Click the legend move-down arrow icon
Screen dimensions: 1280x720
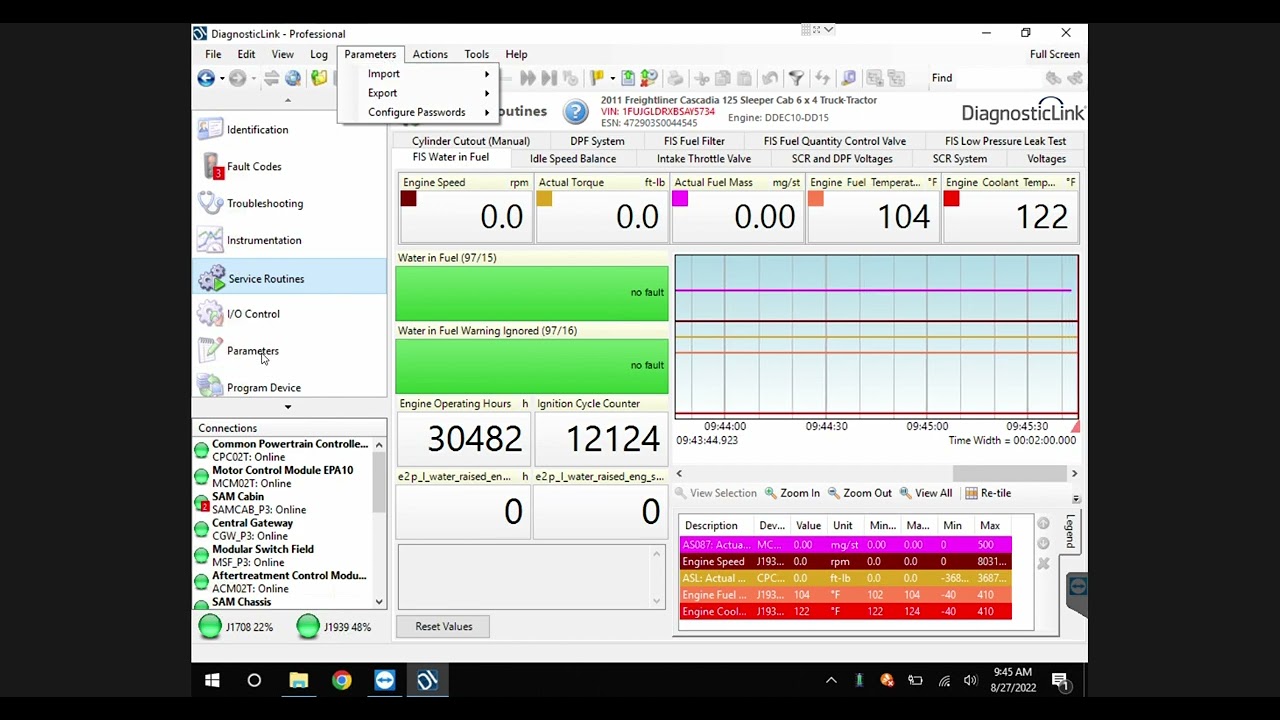pos(1043,544)
